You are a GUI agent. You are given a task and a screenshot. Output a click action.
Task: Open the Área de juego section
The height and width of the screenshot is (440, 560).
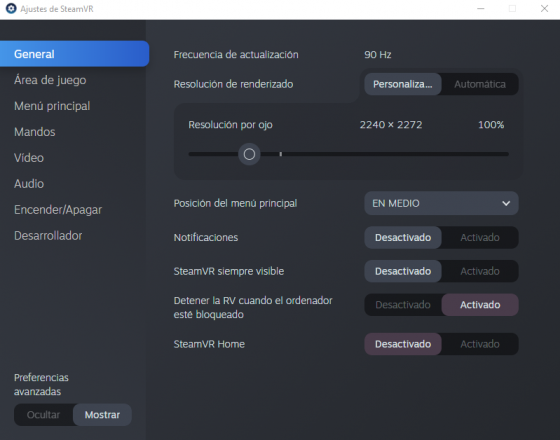click(x=50, y=80)
